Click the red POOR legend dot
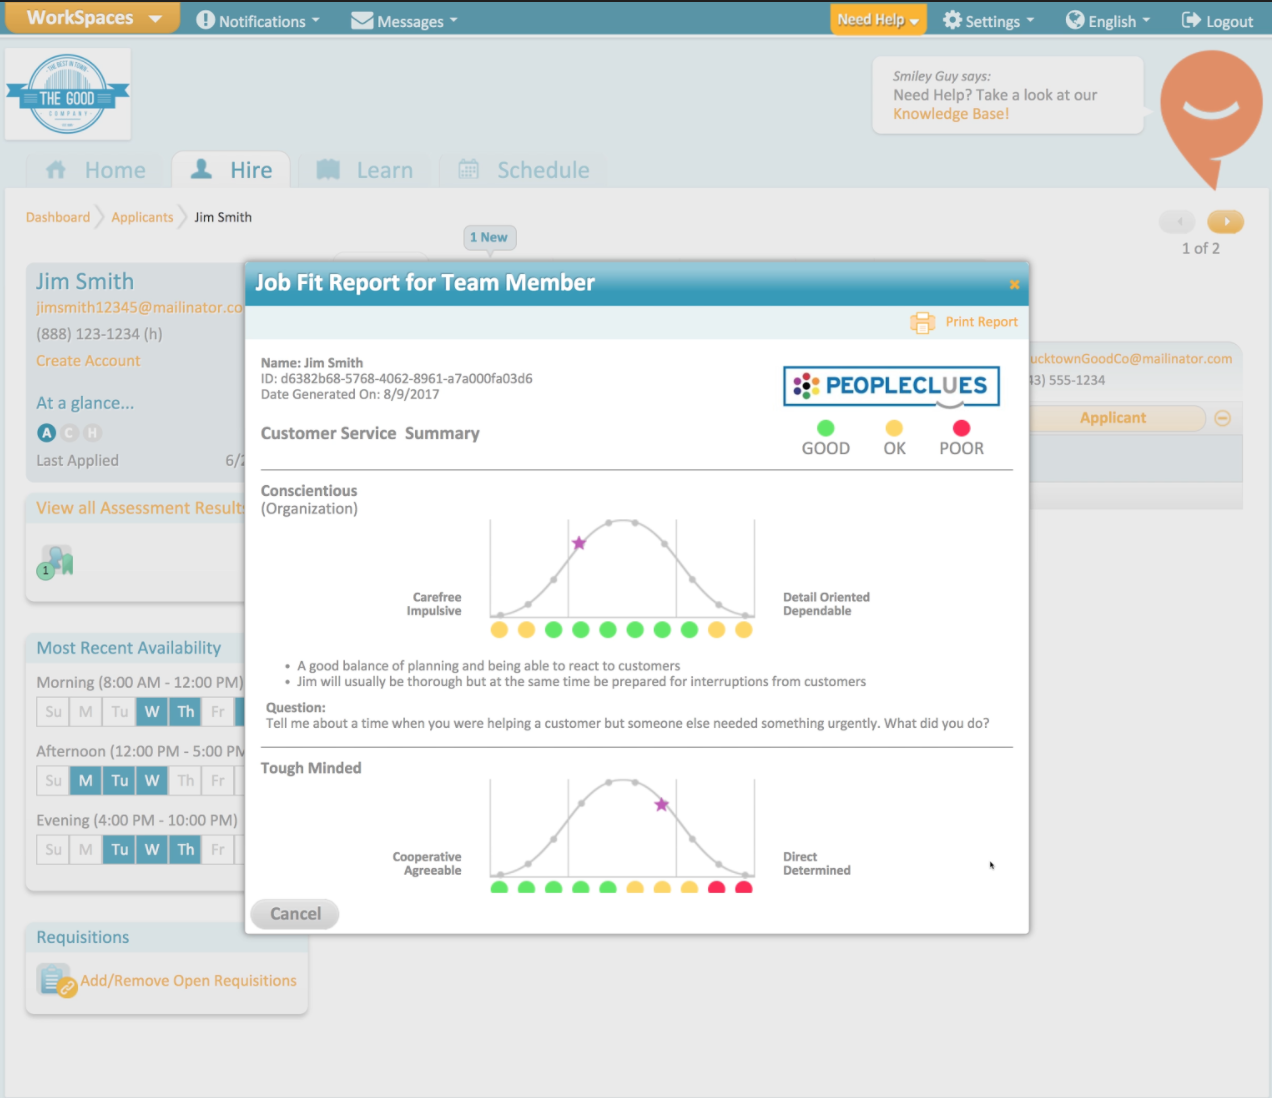Image resolution: width=1272 pixels, height=1098 pixels. coord(961,426)
